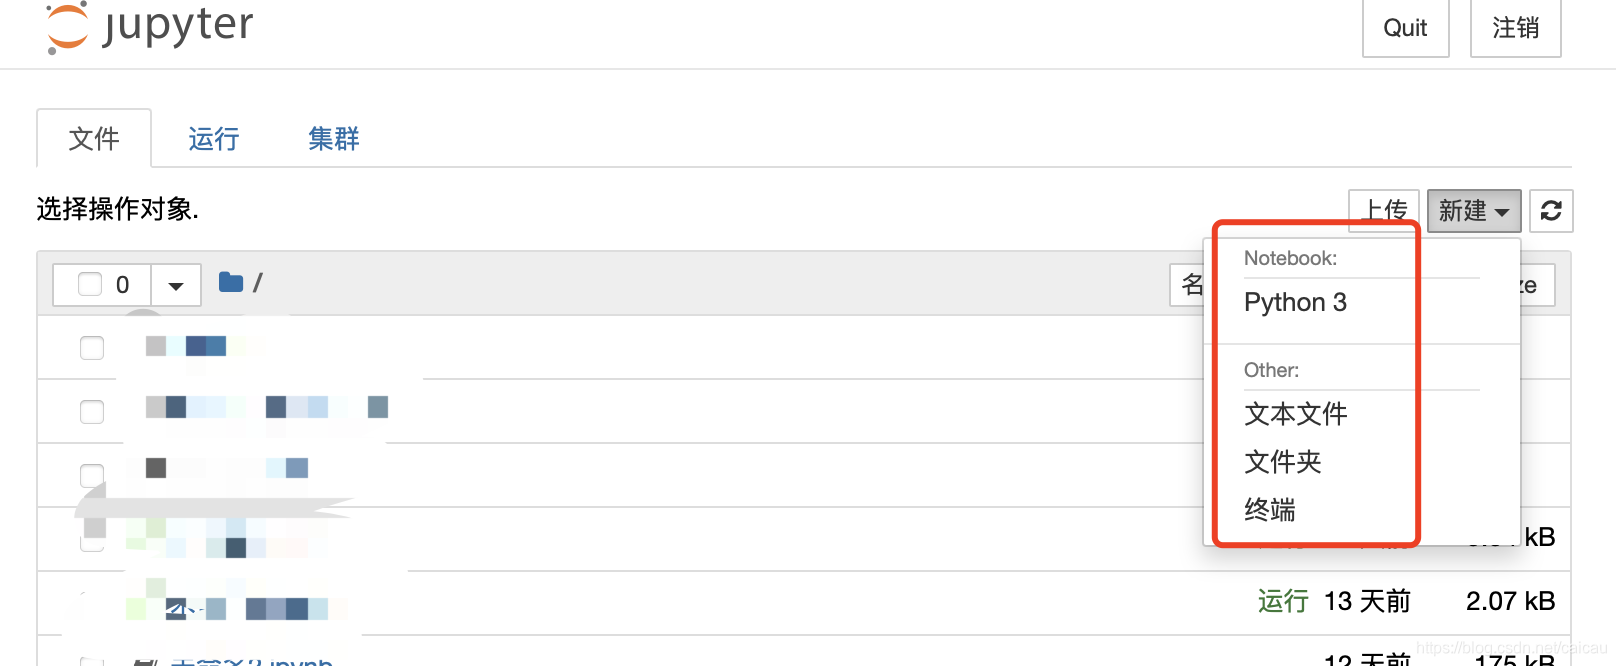This screenshot has width=1616, height=666.
Task: Click the 运行 status label of the running notebook
Action: (x=1282, y=601)
